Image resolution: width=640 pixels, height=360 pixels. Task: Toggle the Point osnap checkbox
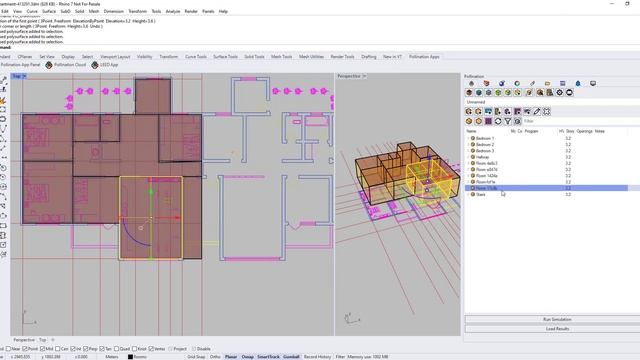pos(25,349)
